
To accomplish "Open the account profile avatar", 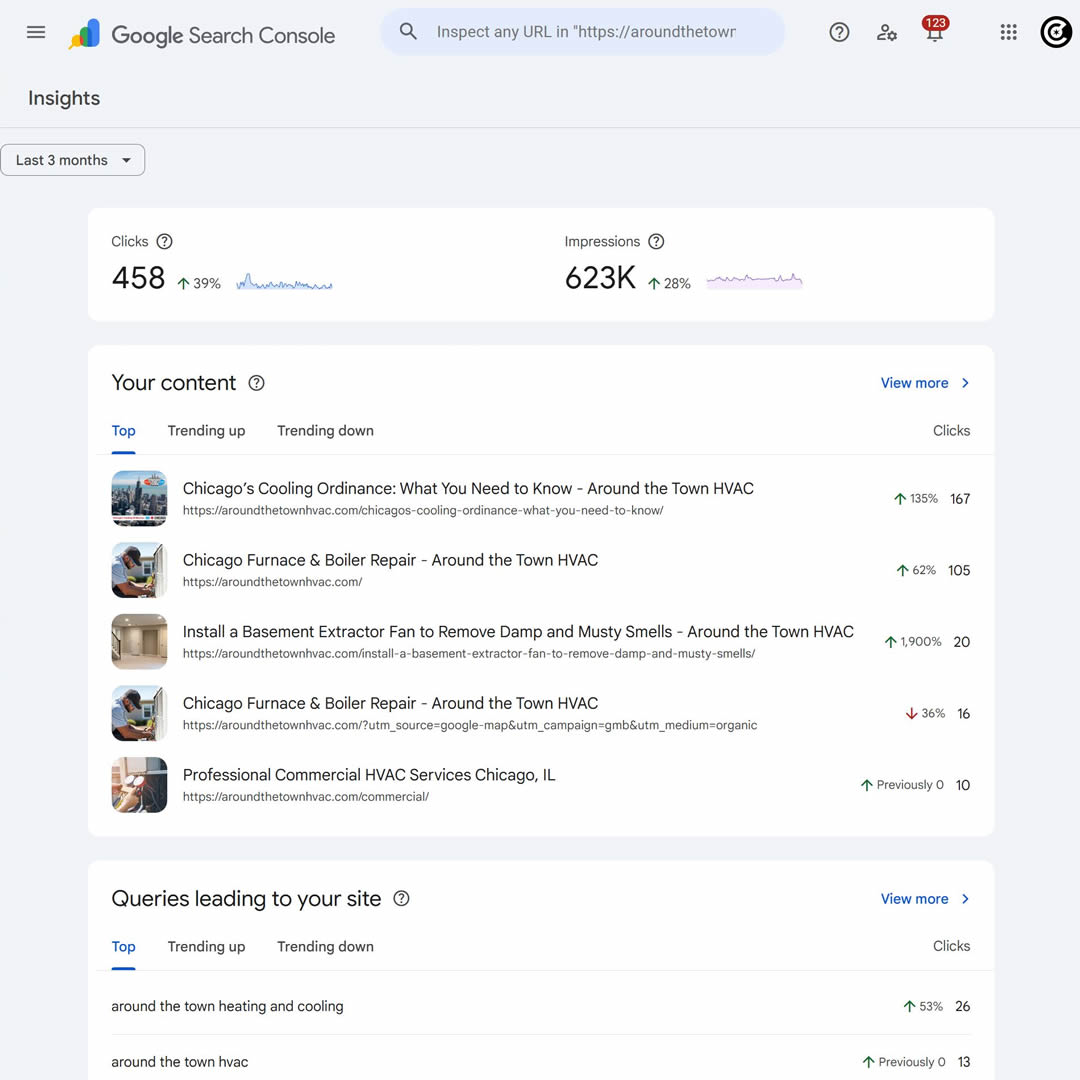I will tap(1056, 32).
